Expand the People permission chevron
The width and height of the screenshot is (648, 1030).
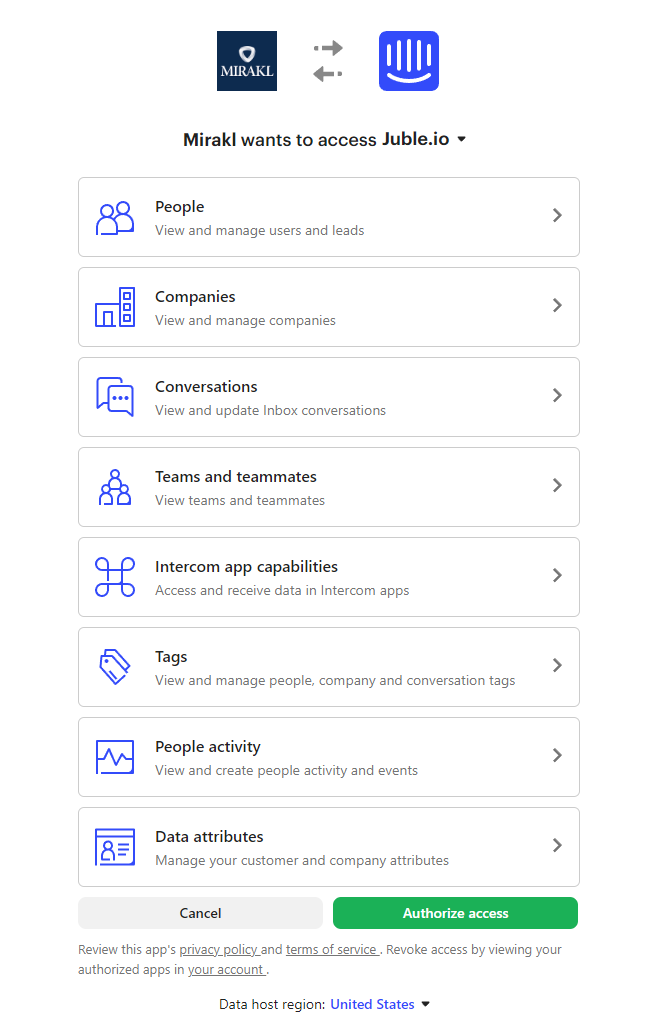point(557,216)
